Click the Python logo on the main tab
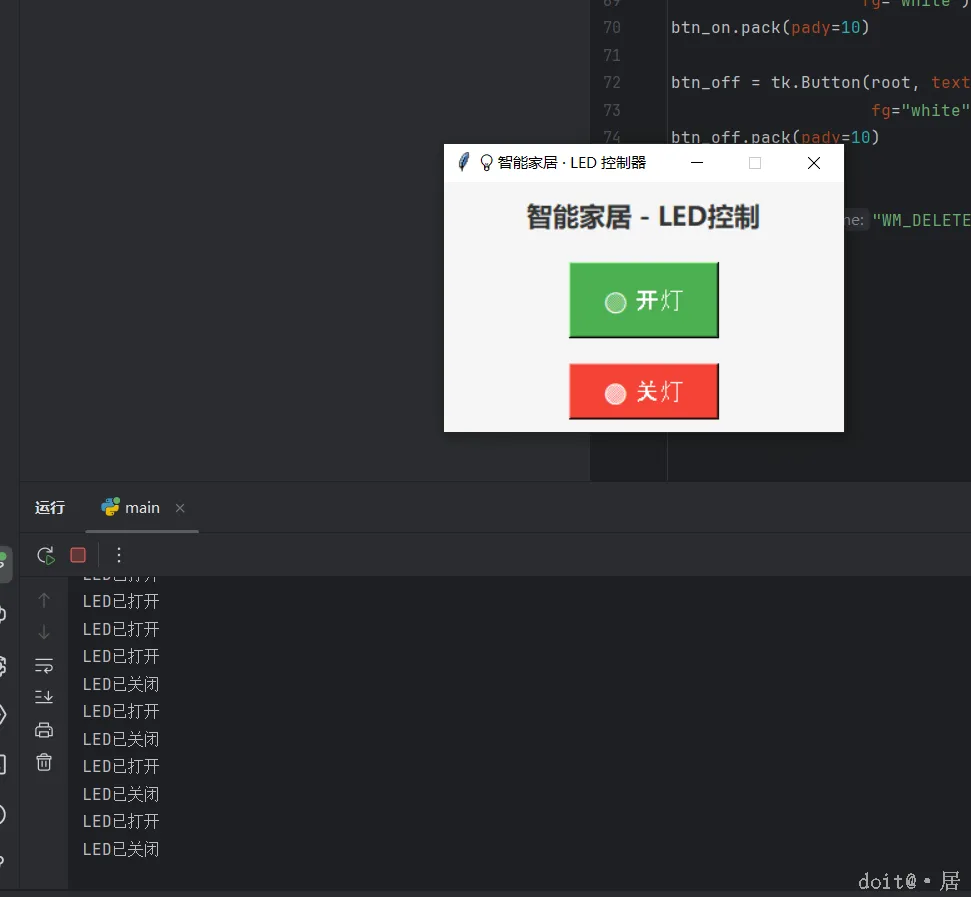Image resolution: width=971 pixels, height=897 pixels. click(108, 507)
